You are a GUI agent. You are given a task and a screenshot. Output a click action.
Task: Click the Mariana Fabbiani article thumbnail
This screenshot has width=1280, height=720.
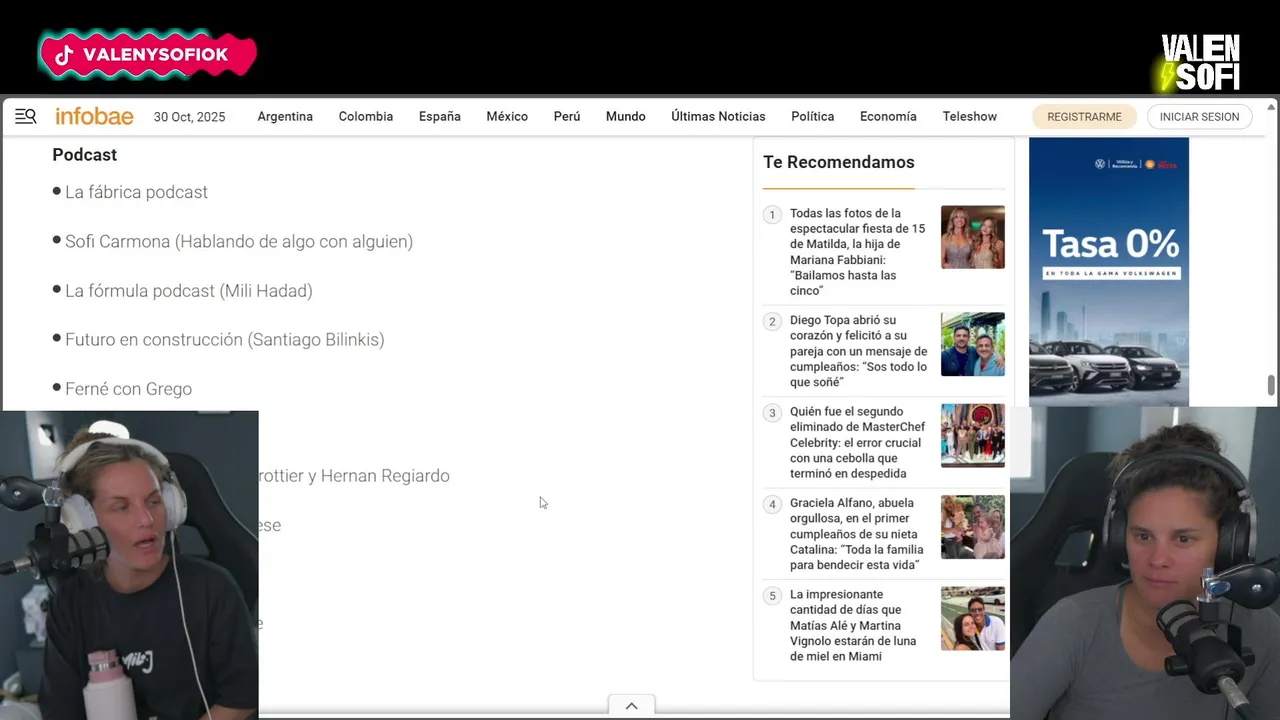pyautogui.click(x=973, y=237)
